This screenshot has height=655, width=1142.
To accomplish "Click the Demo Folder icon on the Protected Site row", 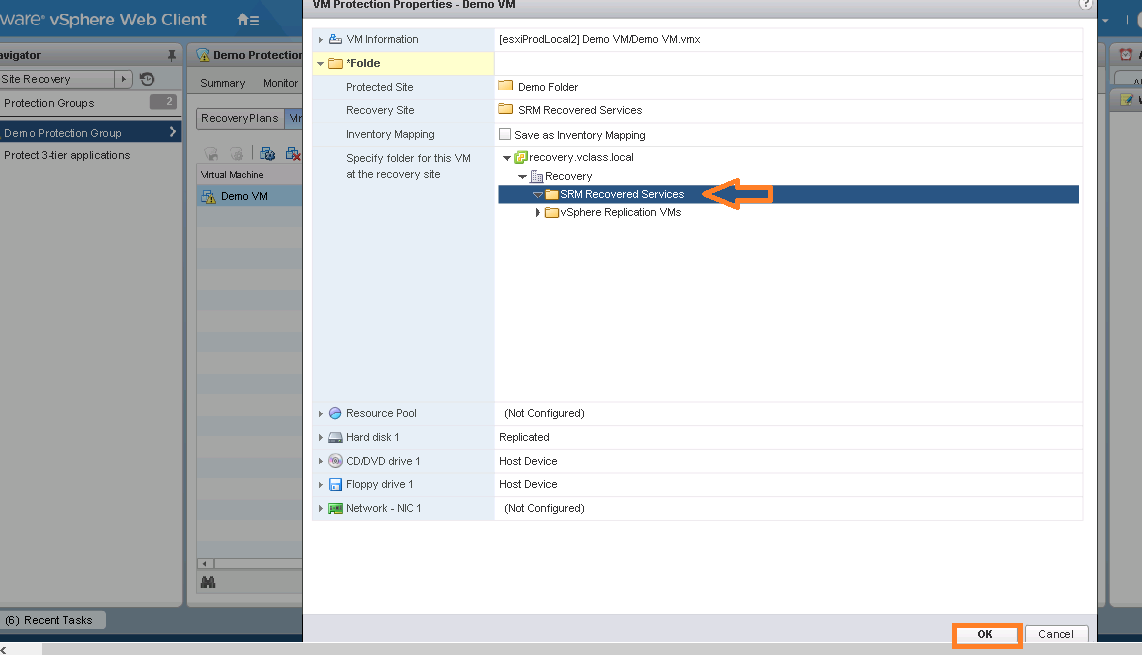I will pos(505,86).
